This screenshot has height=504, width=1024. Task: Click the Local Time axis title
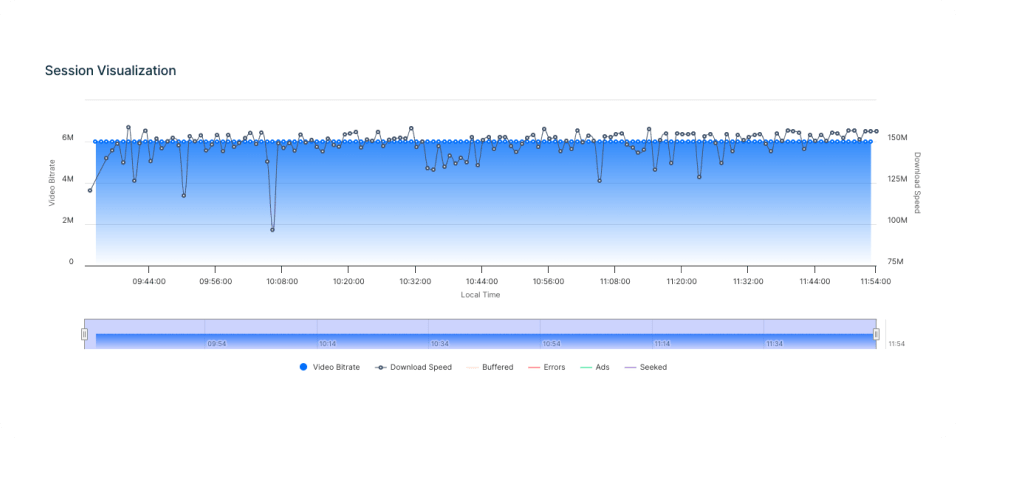(481, 295)
